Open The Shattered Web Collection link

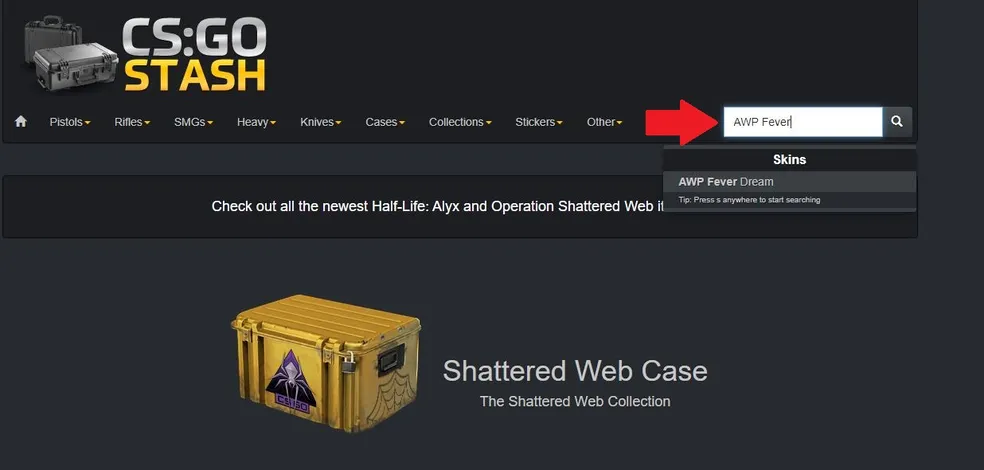(x=575, y=402)
